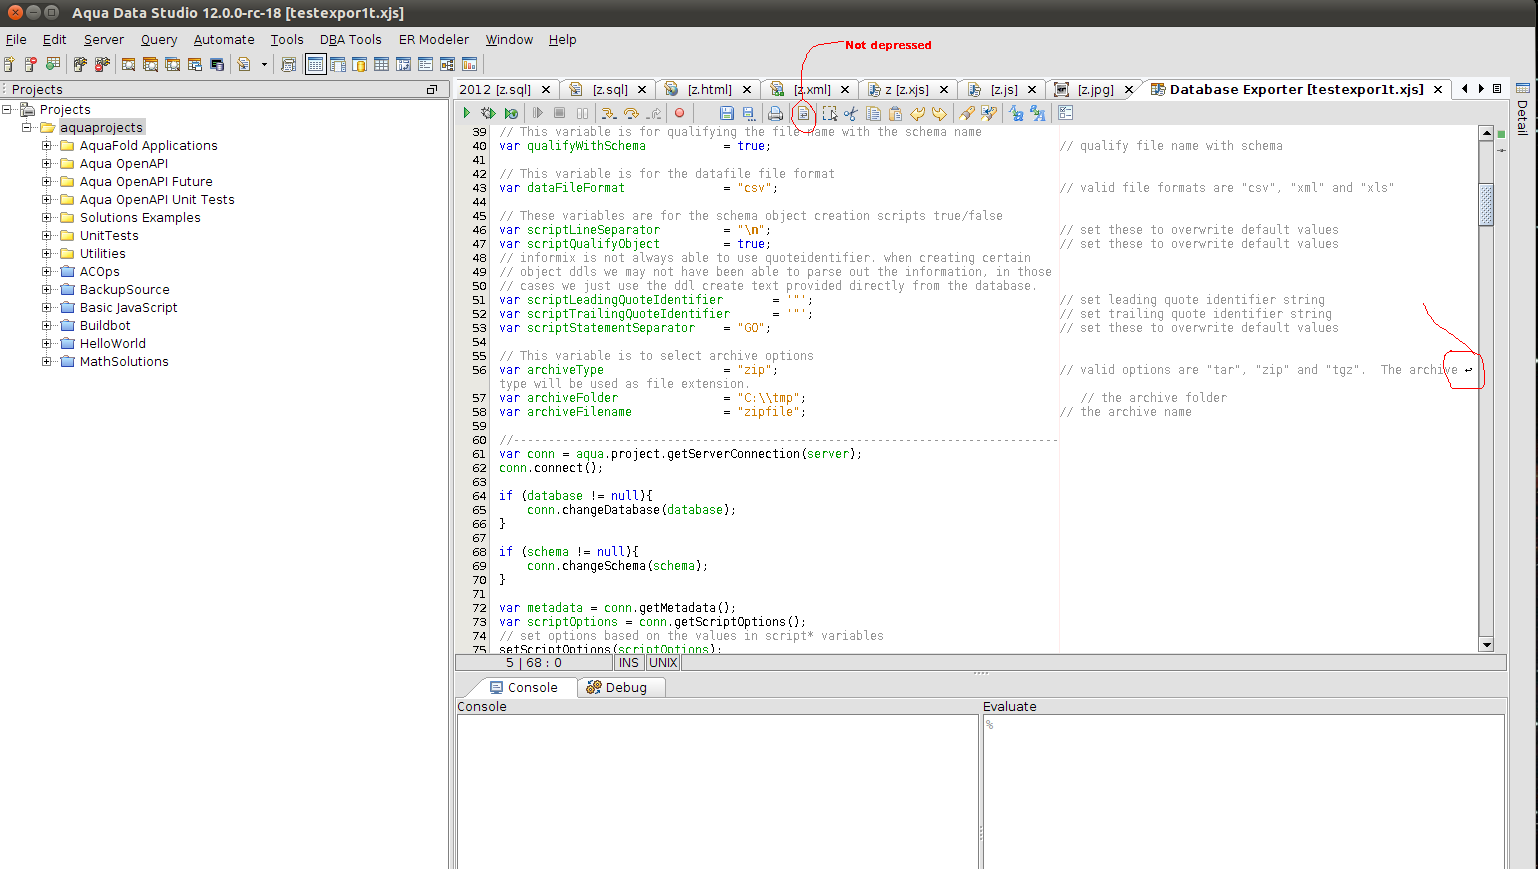
Task: Expand the Aqua OpenAPI Unit Tests folder
Action: click(x=47, y=199)
